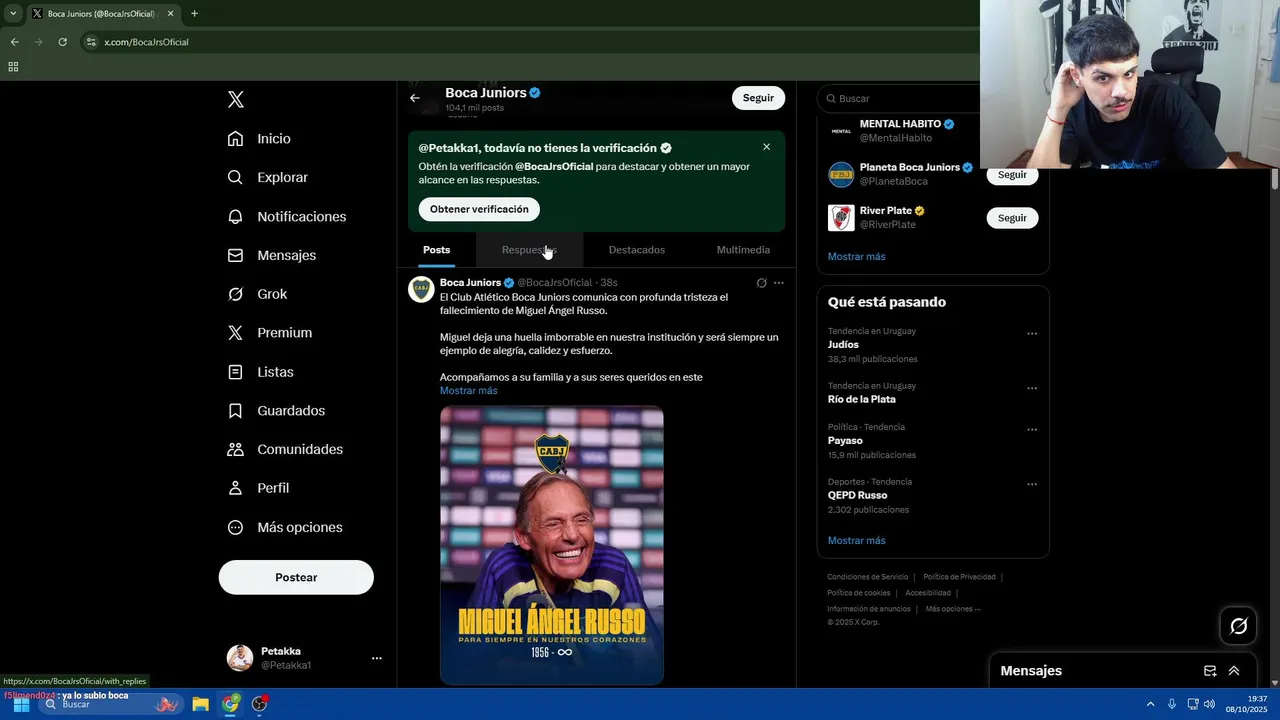1280x720 pixels.
Task: Follow Boca Juniors with the header Seguir button
Action: (758, 98)
